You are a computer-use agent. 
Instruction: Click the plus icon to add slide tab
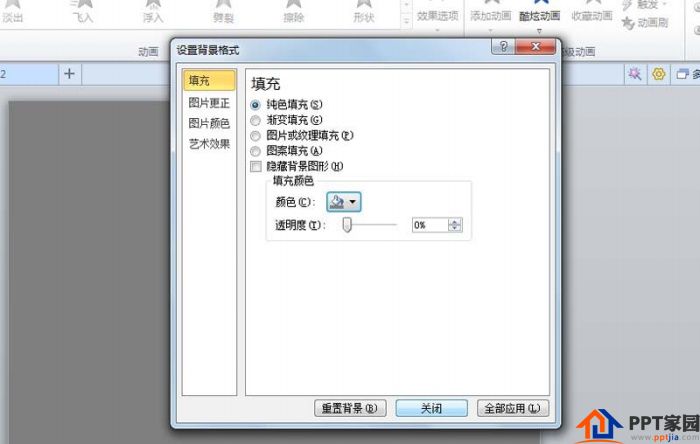point(69,74)
